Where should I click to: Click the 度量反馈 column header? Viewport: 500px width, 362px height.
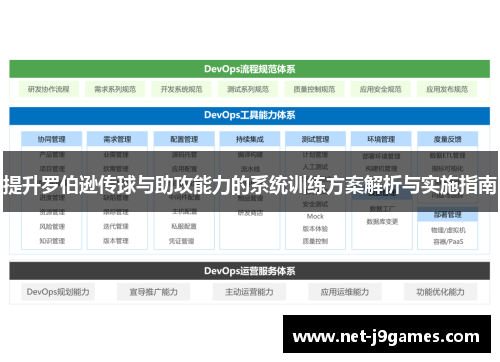tap(447, 139)
